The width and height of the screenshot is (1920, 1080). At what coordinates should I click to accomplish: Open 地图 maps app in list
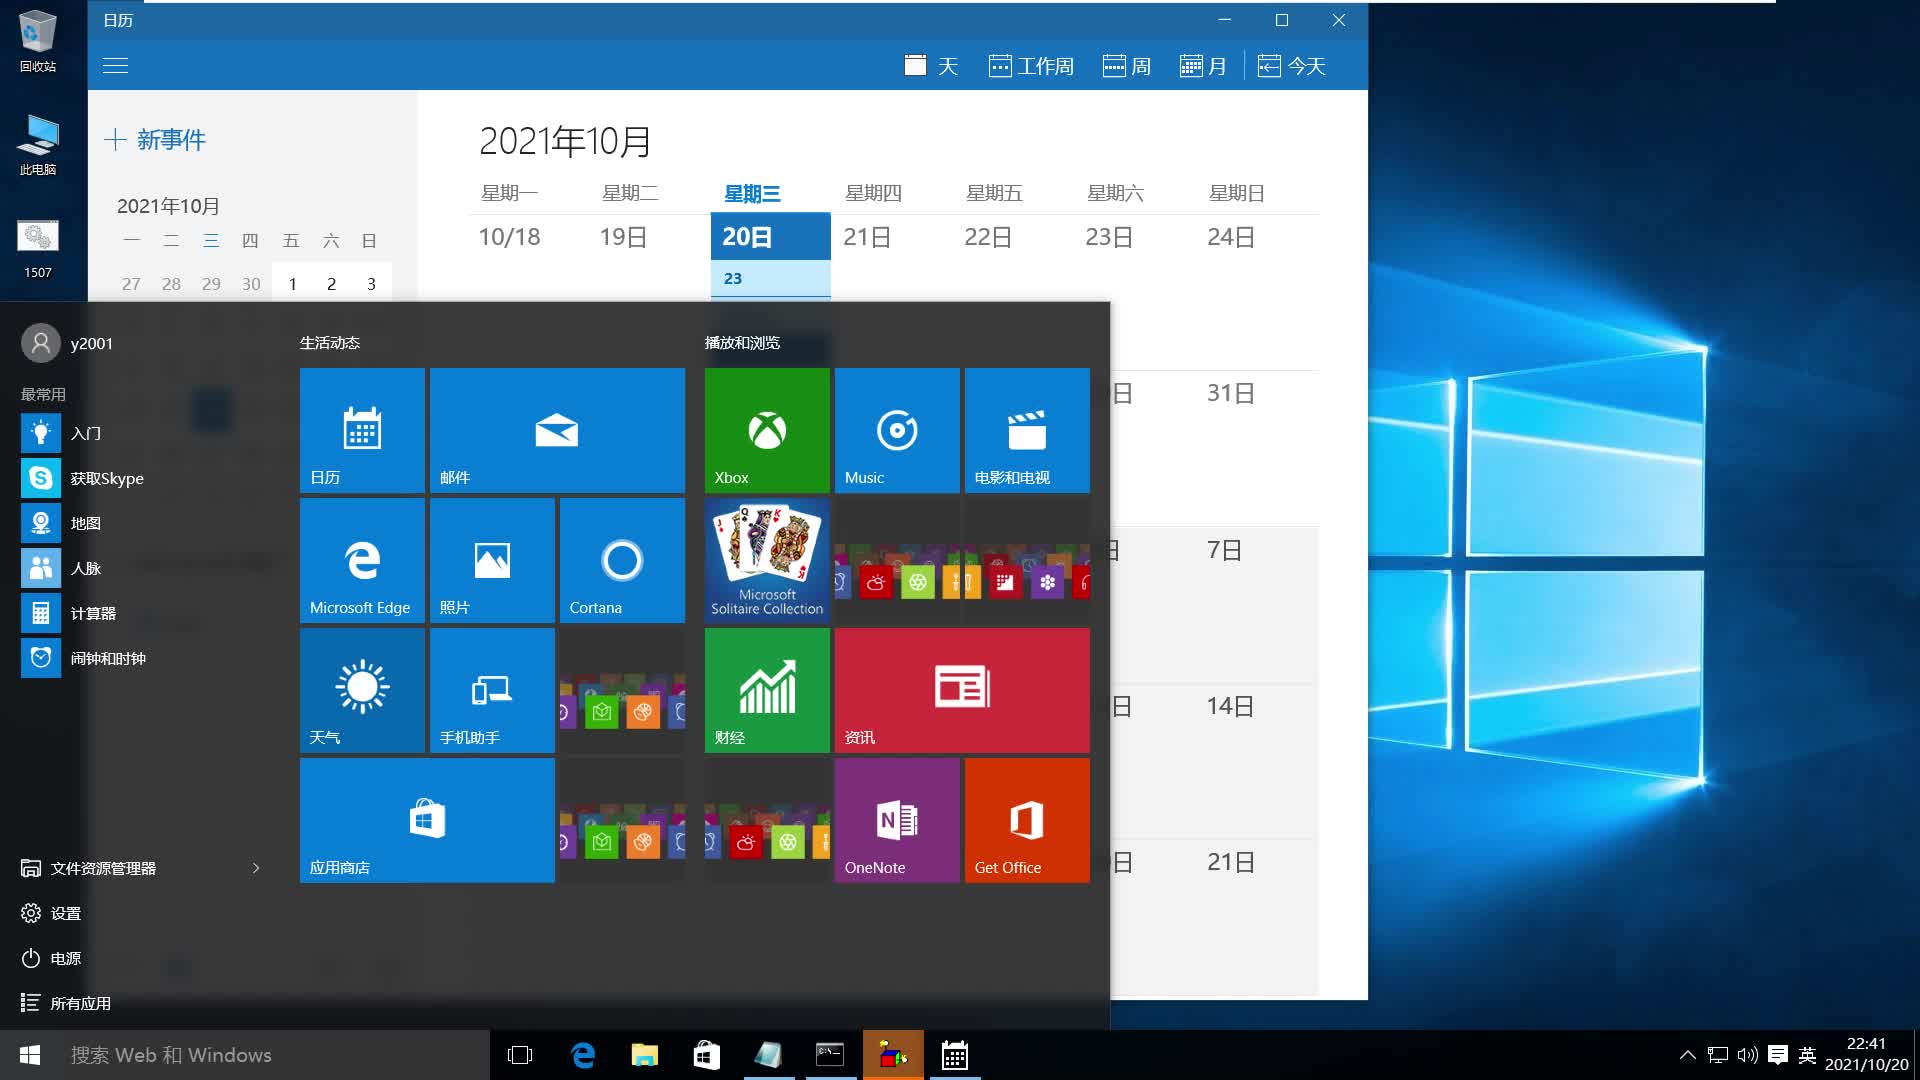pos(140,523)
